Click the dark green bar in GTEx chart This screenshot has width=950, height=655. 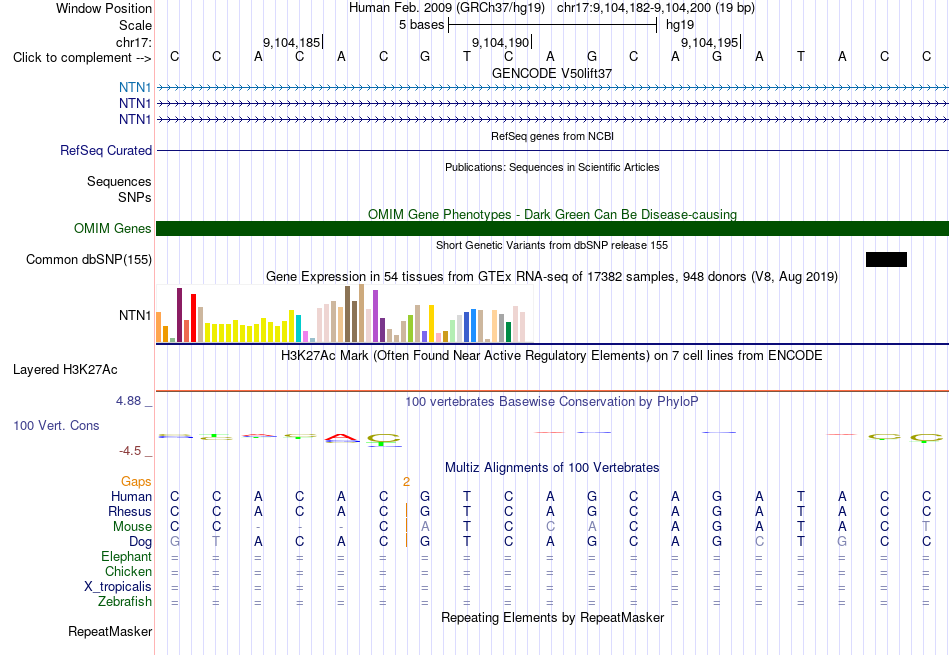point(508,332)
